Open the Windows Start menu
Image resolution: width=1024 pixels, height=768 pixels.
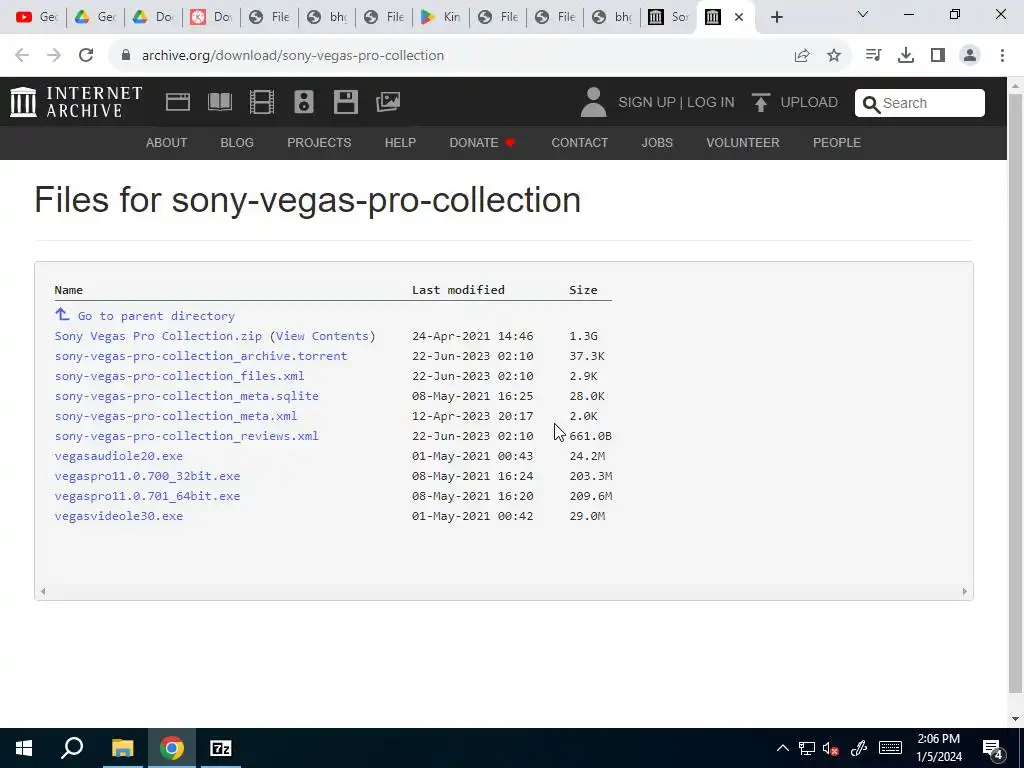24,748
